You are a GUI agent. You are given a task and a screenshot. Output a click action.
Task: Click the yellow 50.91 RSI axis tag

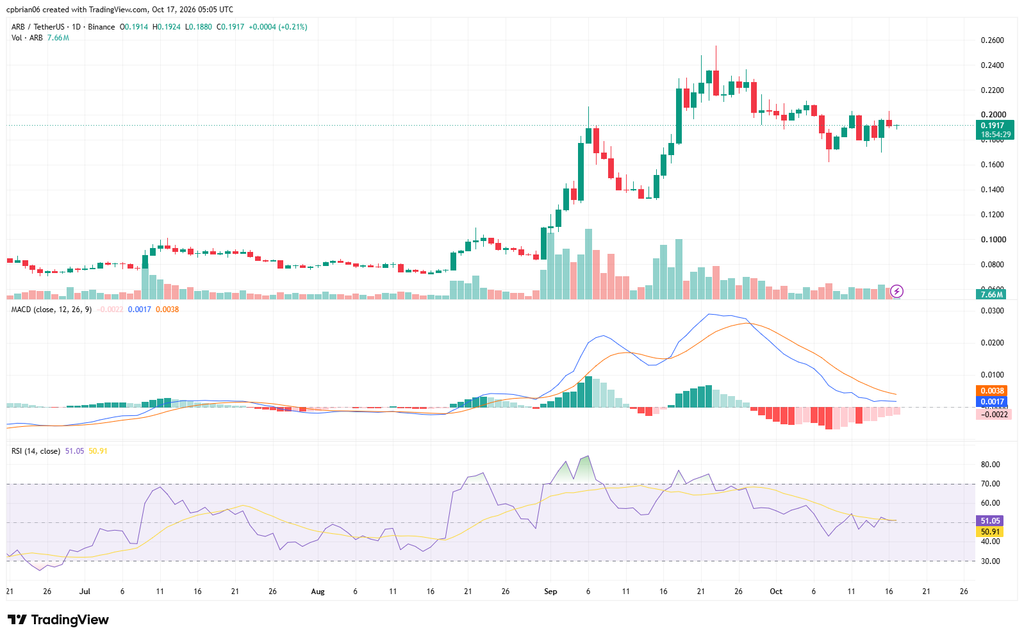pos(990,532)
